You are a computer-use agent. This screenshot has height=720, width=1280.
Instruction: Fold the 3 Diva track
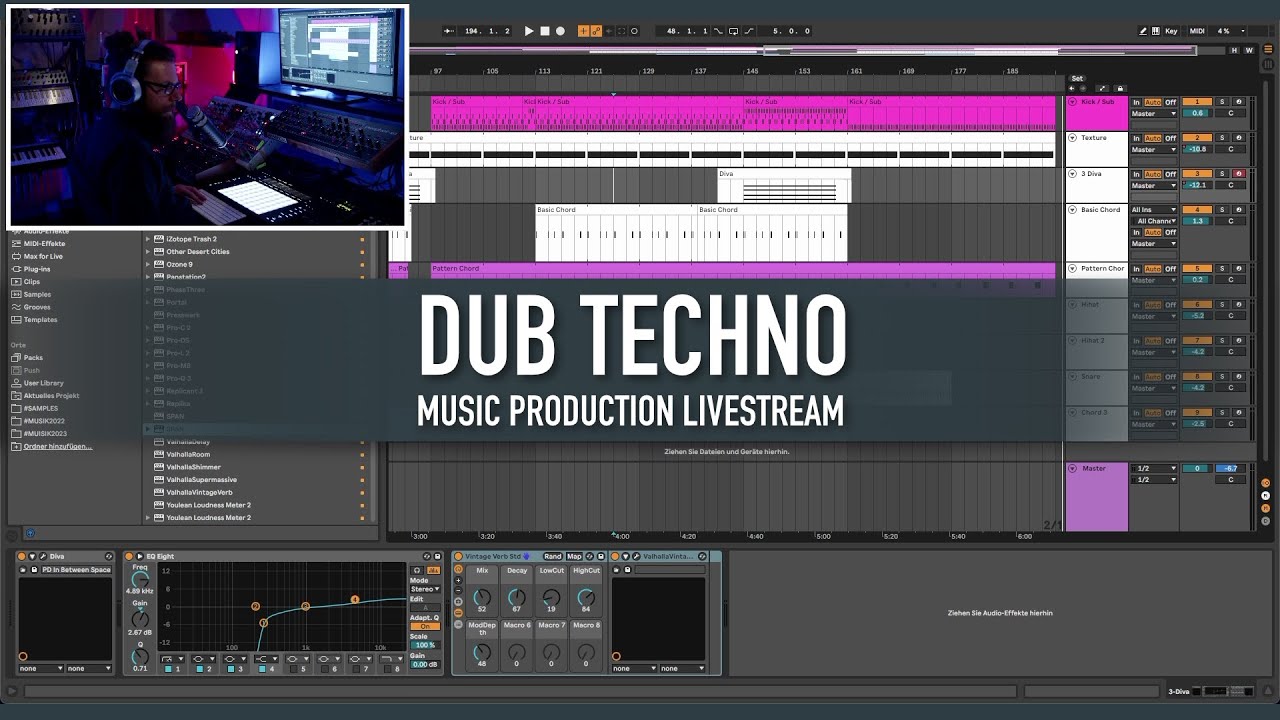coord(1073,174)
